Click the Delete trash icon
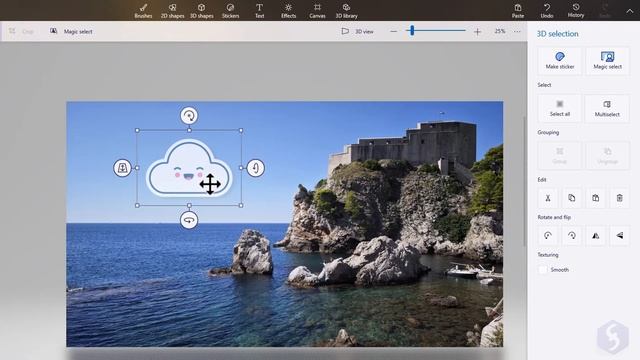 pyautogui.click(x=620, y=198)
